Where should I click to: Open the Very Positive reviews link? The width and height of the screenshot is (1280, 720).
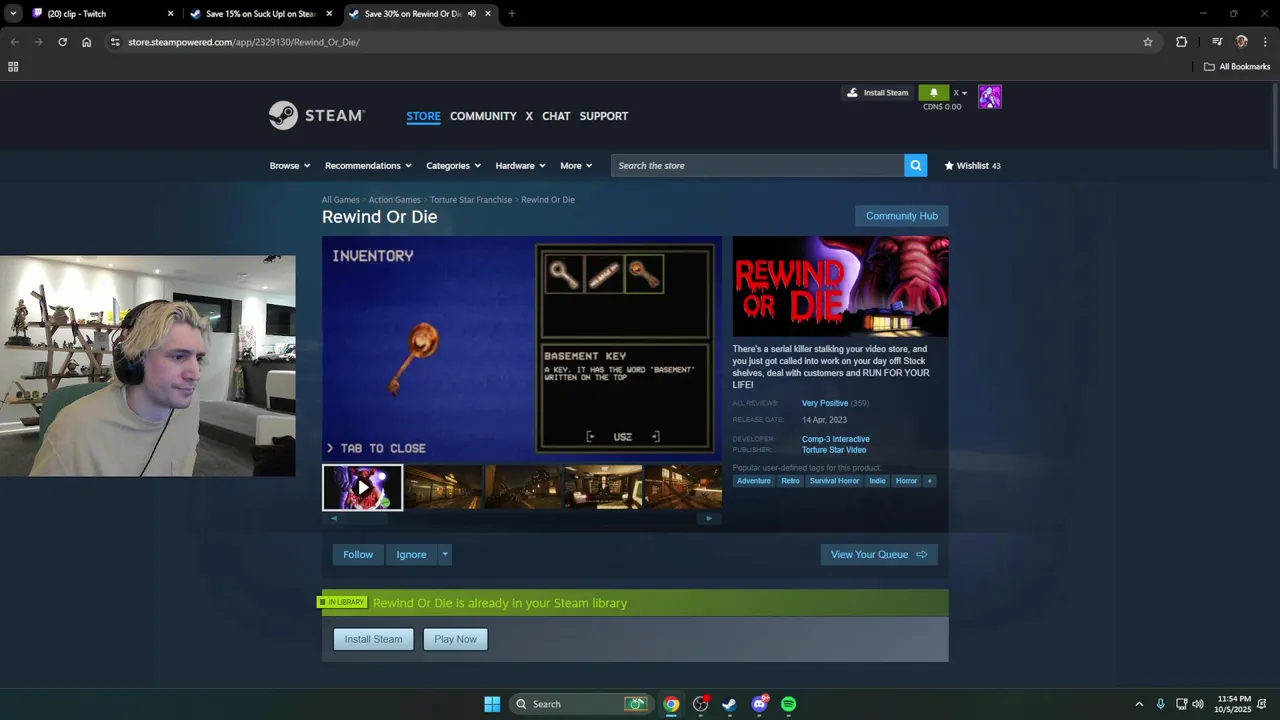[x=824, y=403]
